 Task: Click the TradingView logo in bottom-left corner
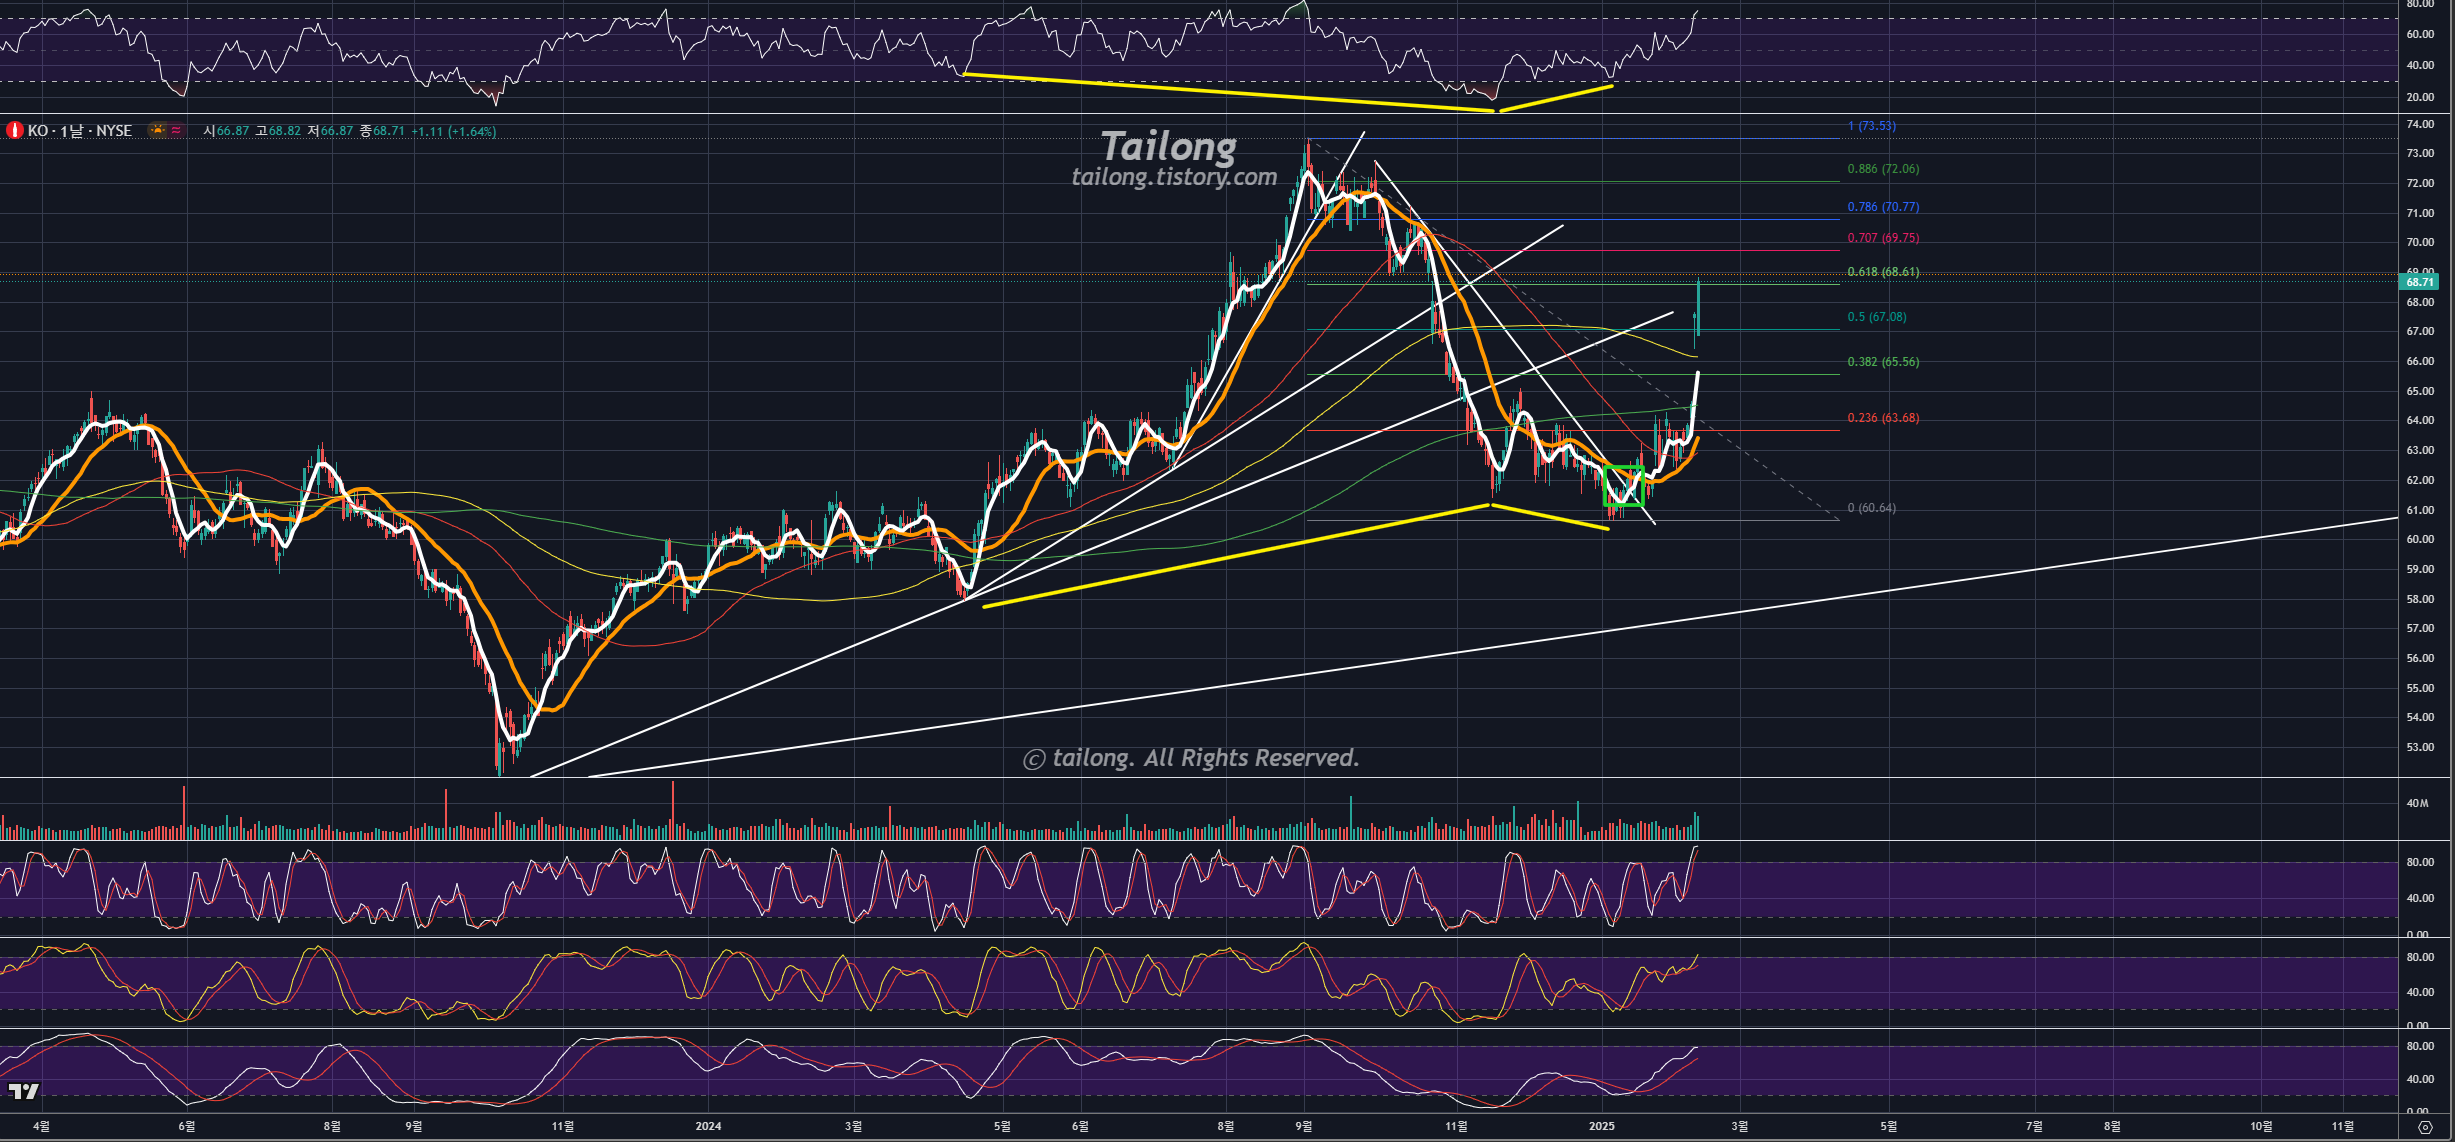click(x=23, y=1091)
